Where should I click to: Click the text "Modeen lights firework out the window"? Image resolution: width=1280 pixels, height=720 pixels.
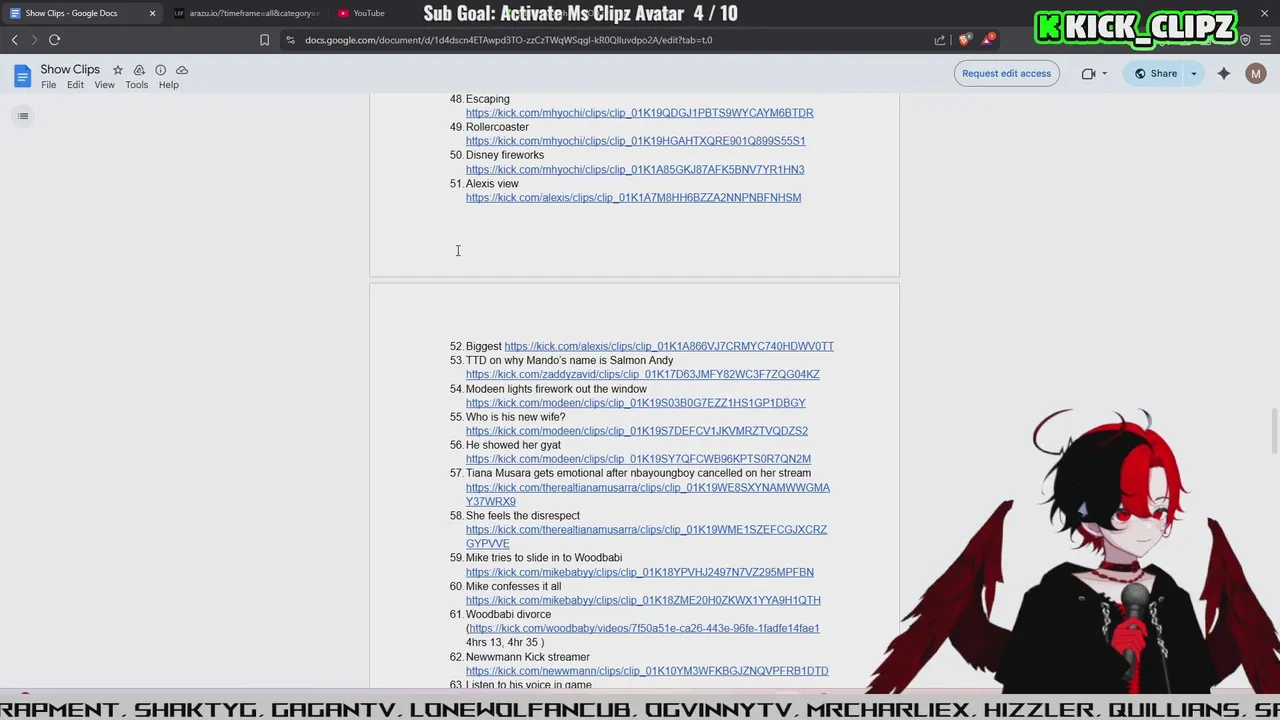[x=556, y=389]
